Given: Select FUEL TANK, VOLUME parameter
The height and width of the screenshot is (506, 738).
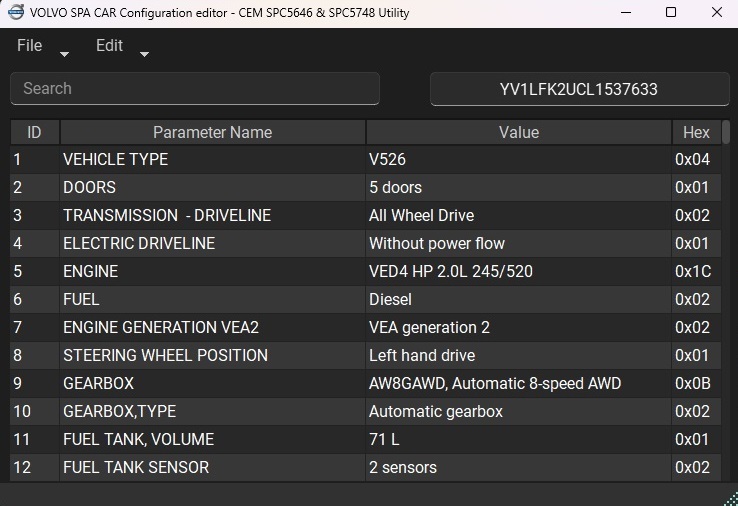Looking at the screenshot, I should tap(138, 439).
